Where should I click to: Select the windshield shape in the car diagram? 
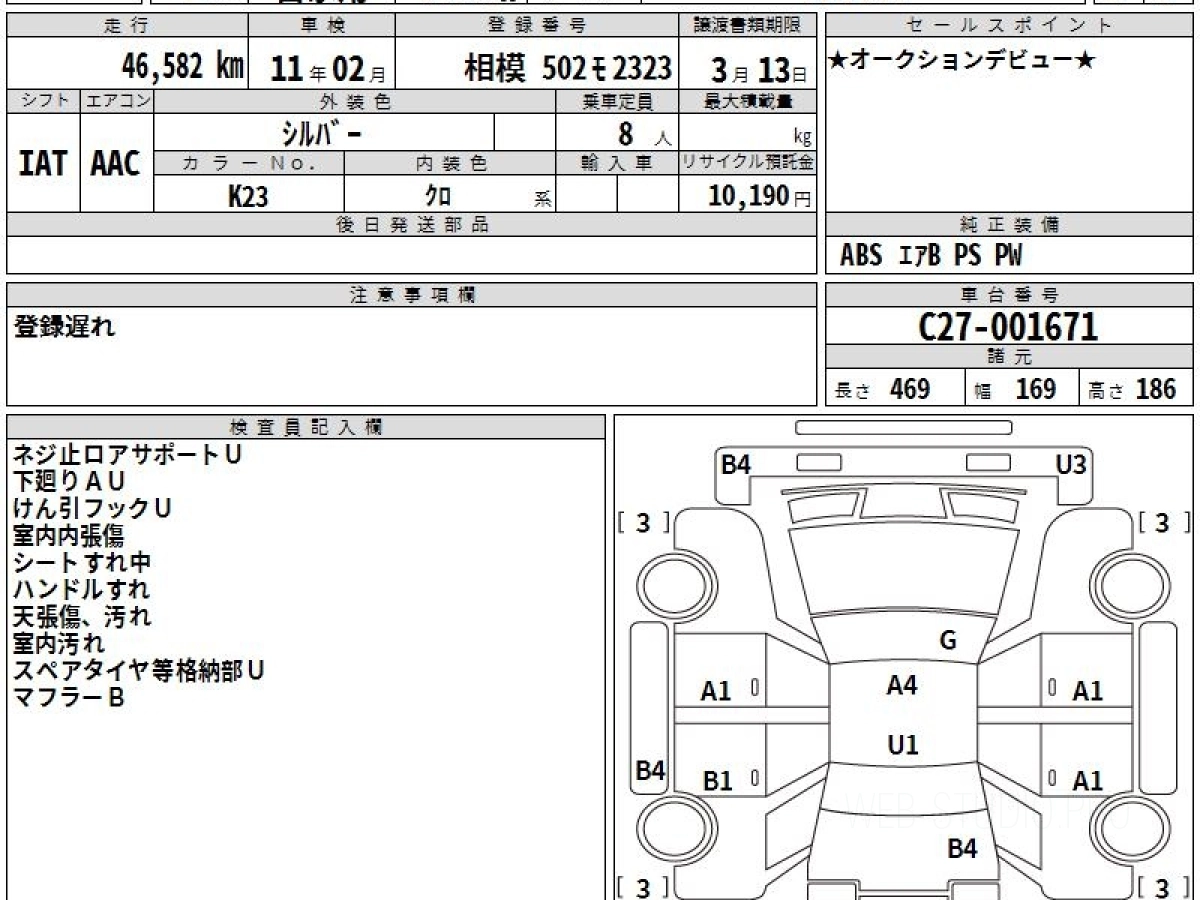coord(901,570)
